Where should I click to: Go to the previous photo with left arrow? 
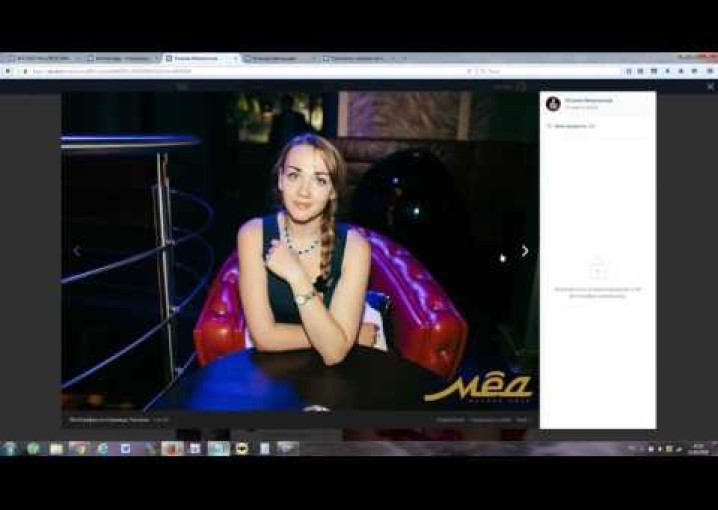tap(77, 251)
